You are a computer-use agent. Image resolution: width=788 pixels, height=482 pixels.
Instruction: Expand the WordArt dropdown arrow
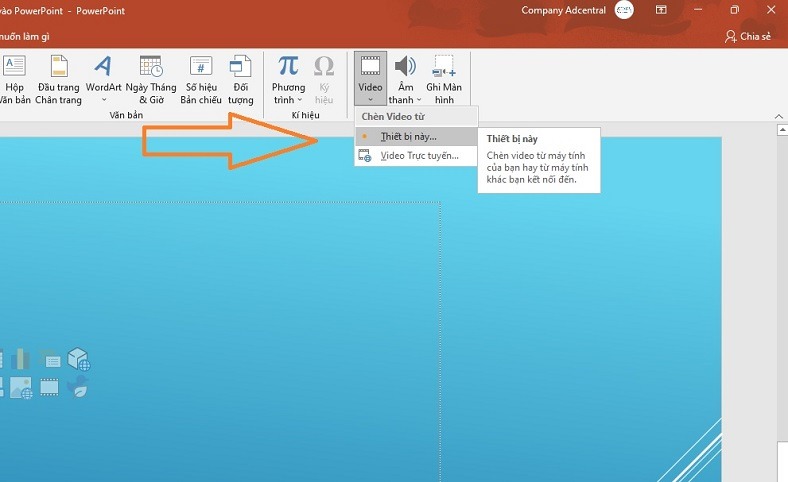(103, 100)
